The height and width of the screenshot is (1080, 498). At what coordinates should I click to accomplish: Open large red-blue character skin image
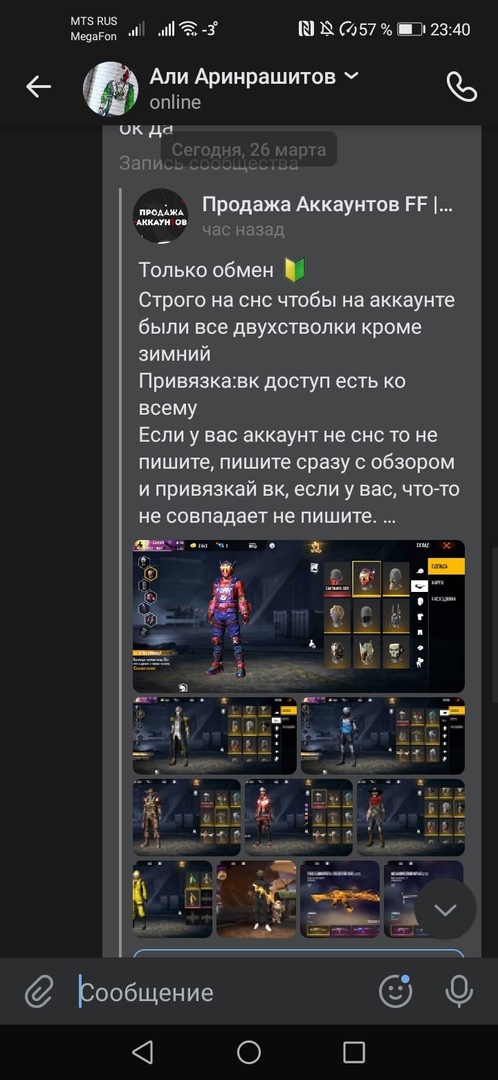pos(299,616)
